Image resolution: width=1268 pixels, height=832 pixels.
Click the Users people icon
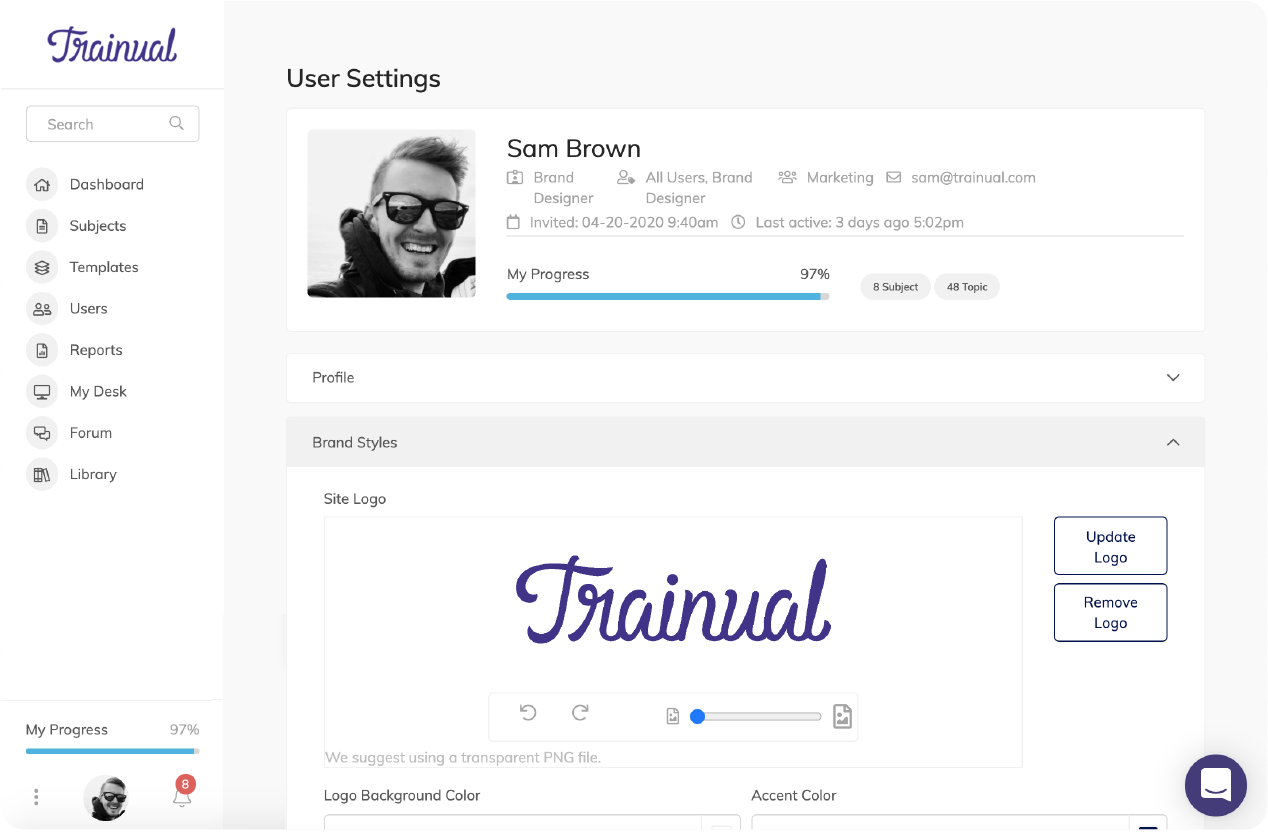(x=42, y=309)
